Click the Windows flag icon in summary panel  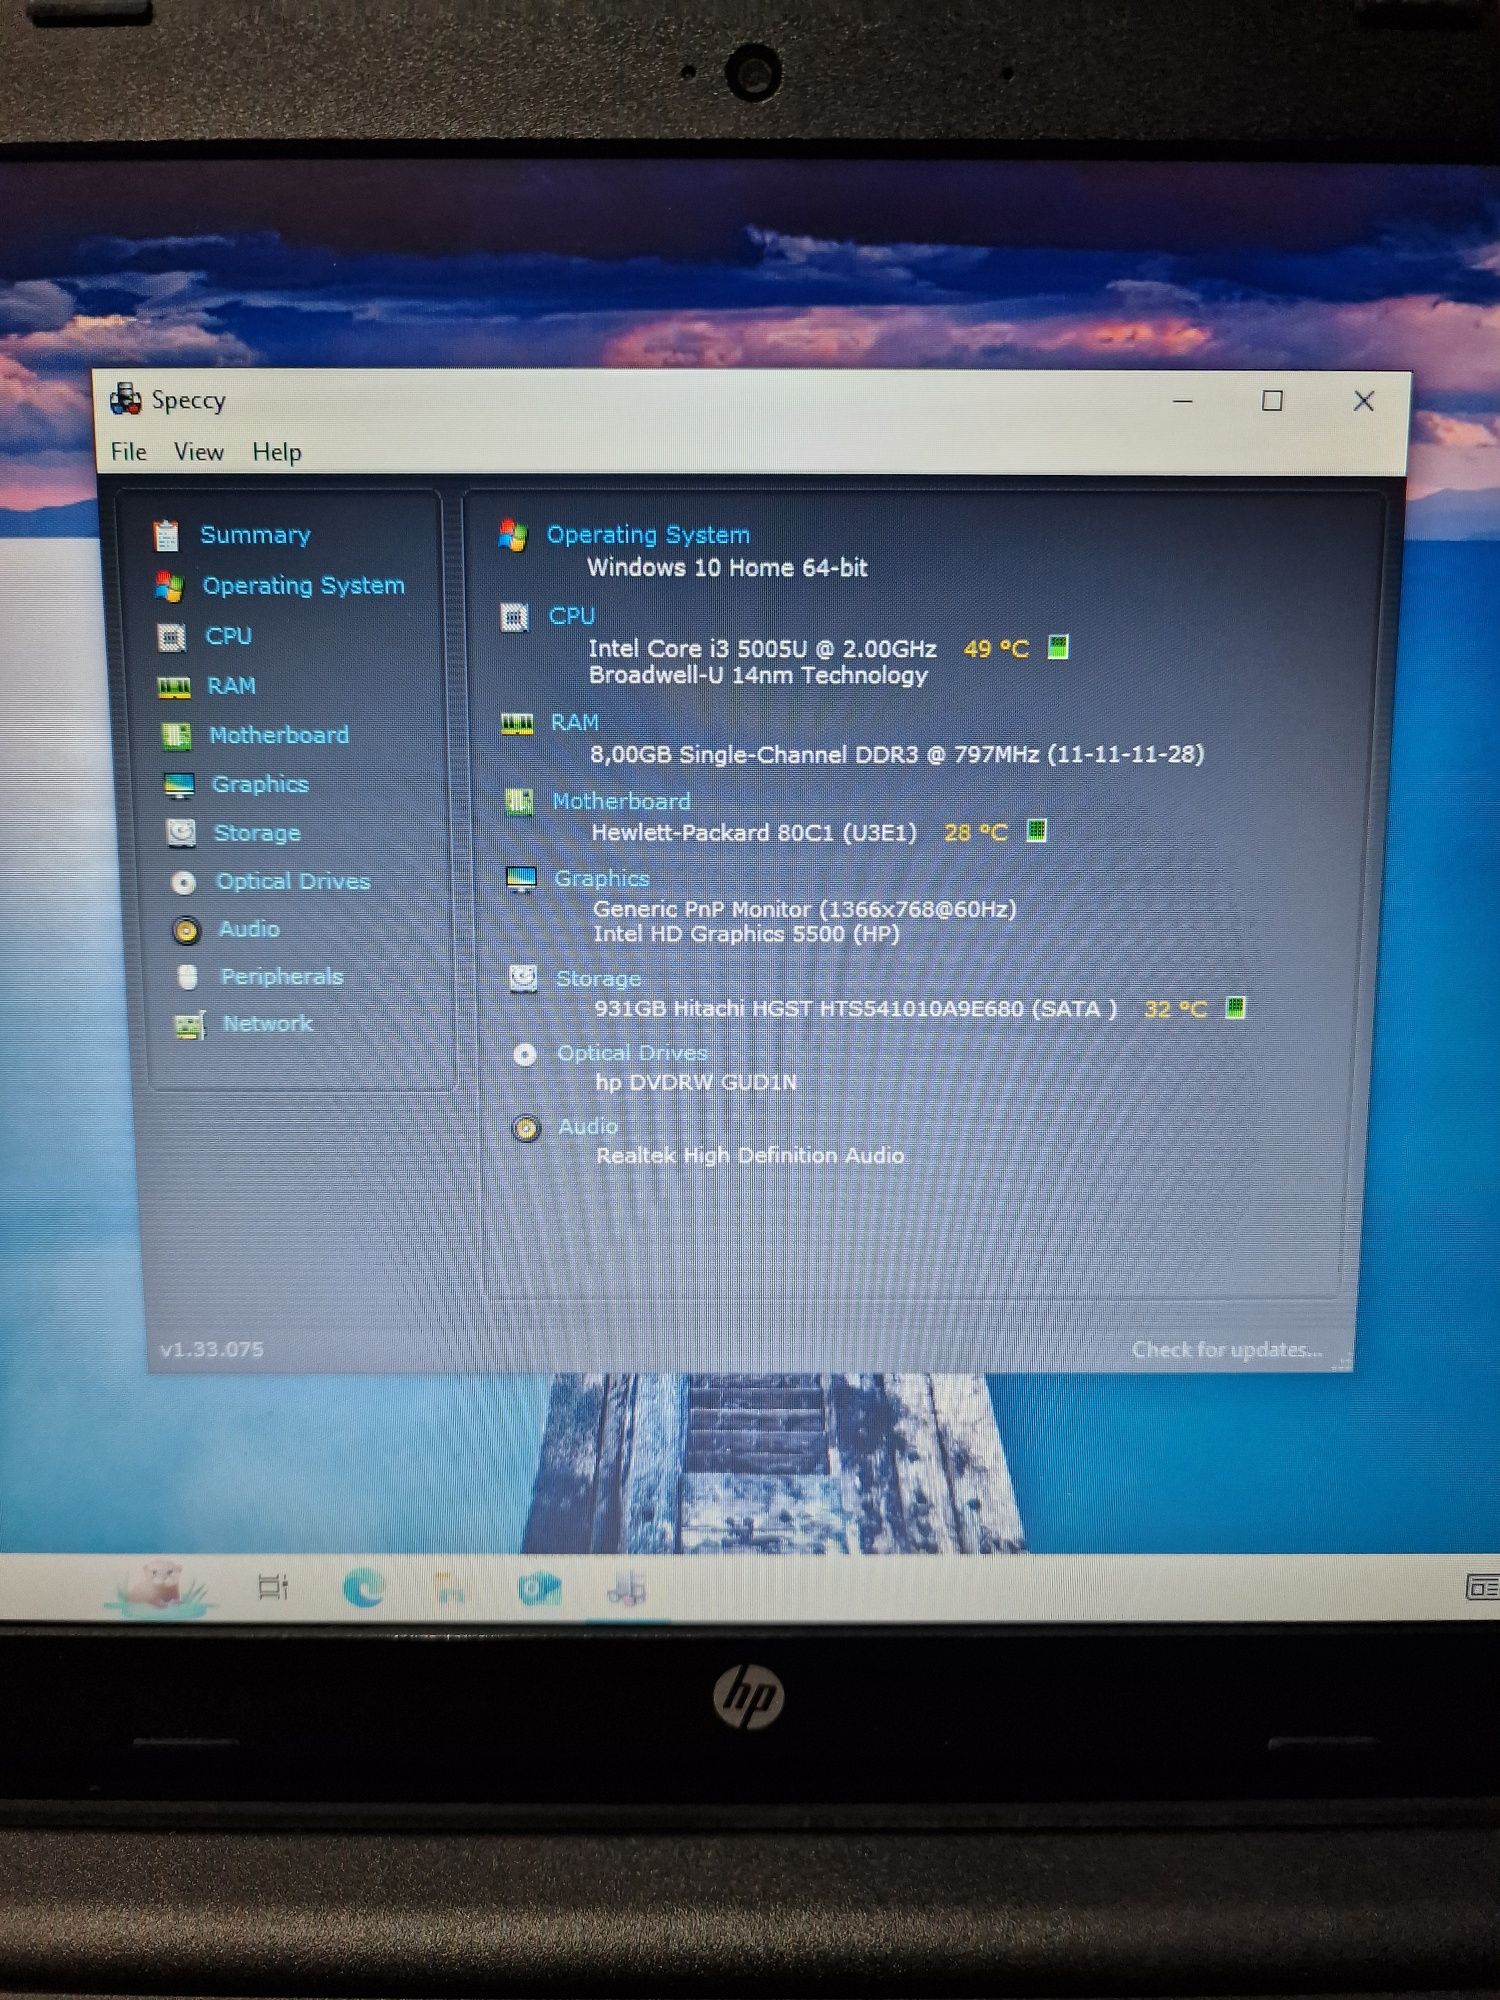click(x=513, y=535)
